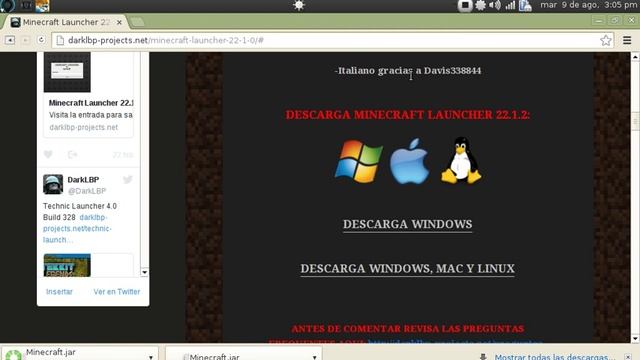Close the downloads bar
Viewport: 640px width, 360px height.
(x=628, y=357)
